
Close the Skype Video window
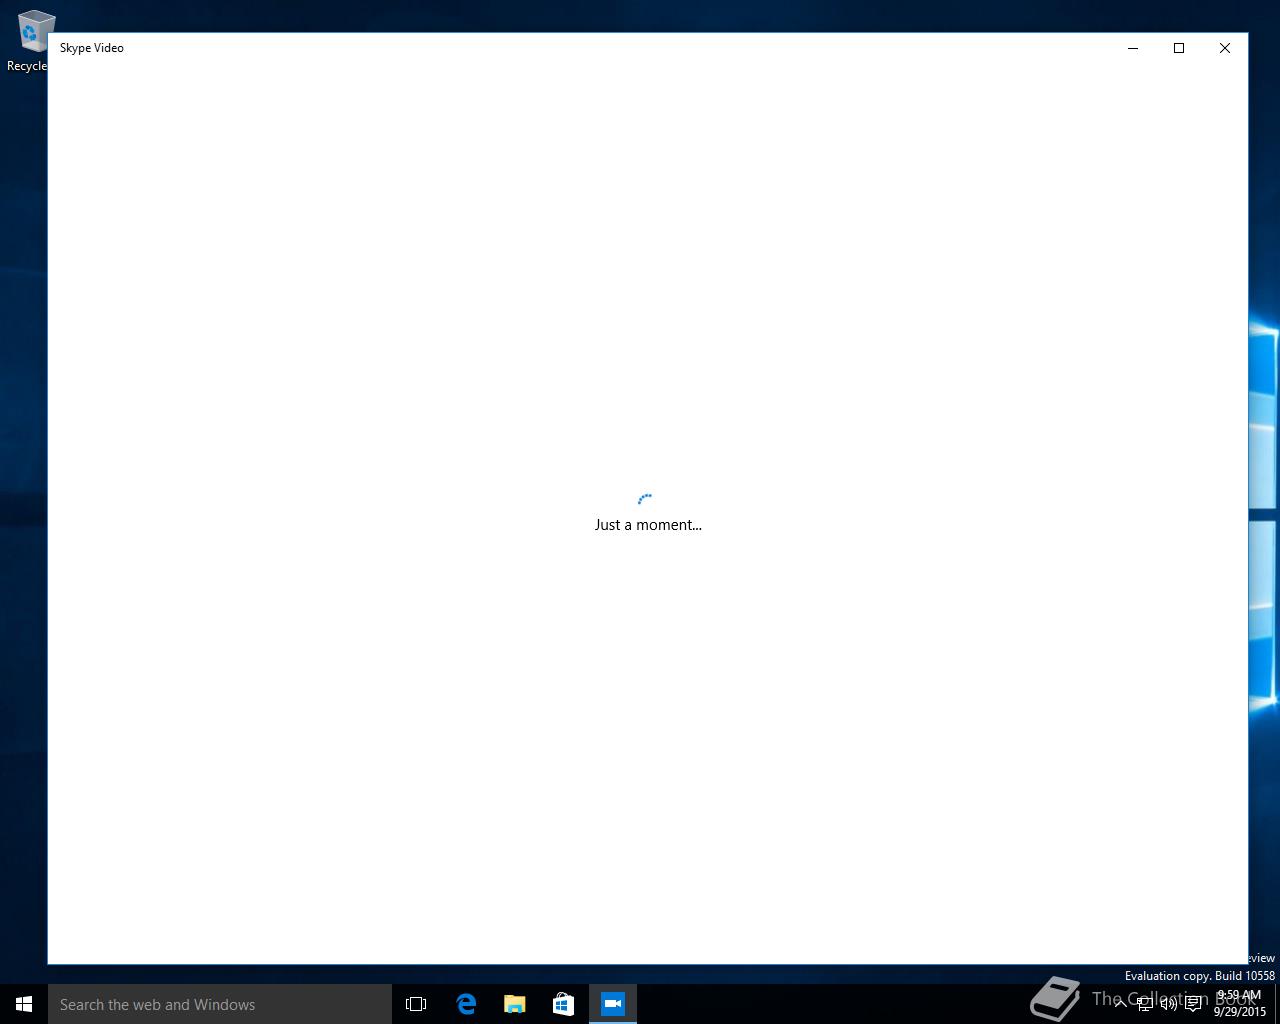coord(1225,48)
